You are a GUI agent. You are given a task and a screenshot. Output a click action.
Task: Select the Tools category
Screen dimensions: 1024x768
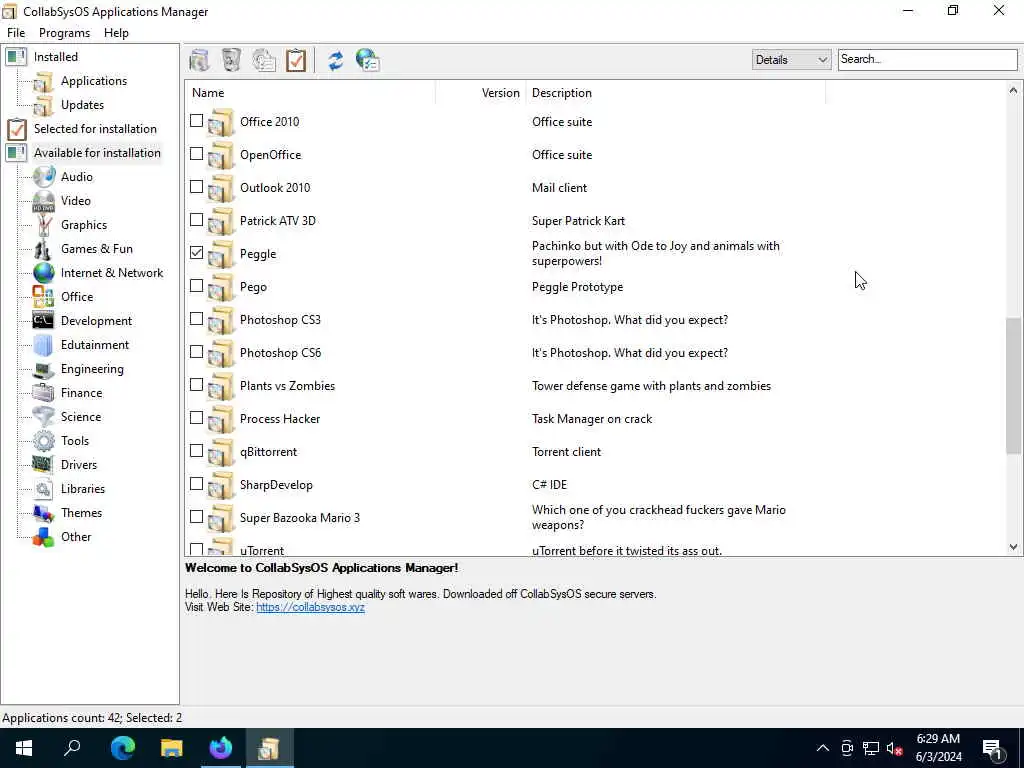click(74, 441)
